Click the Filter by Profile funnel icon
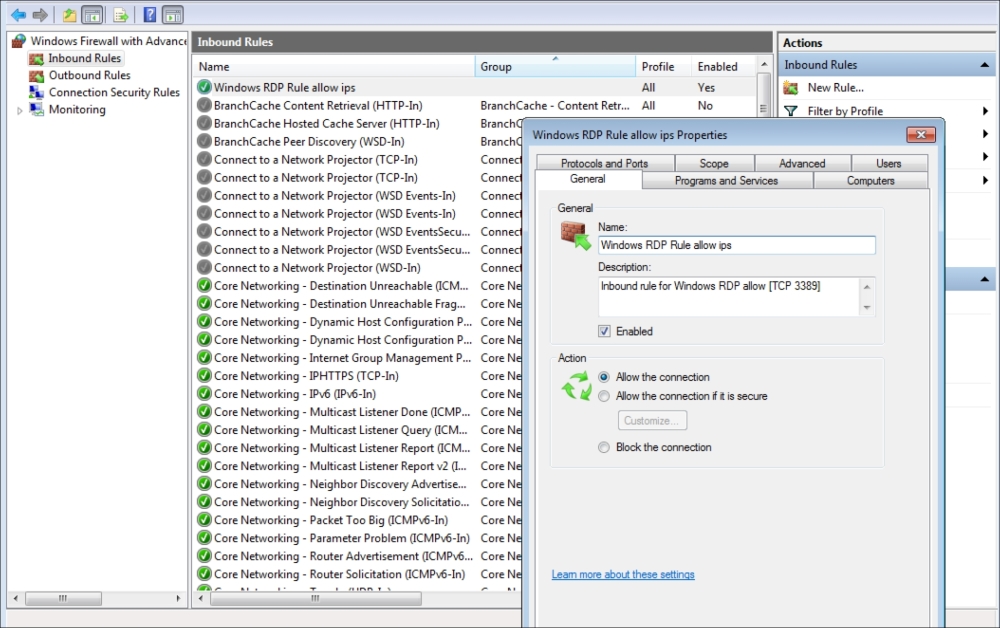The width and height of the screenshot is (1000, 628). coord(791,111)
